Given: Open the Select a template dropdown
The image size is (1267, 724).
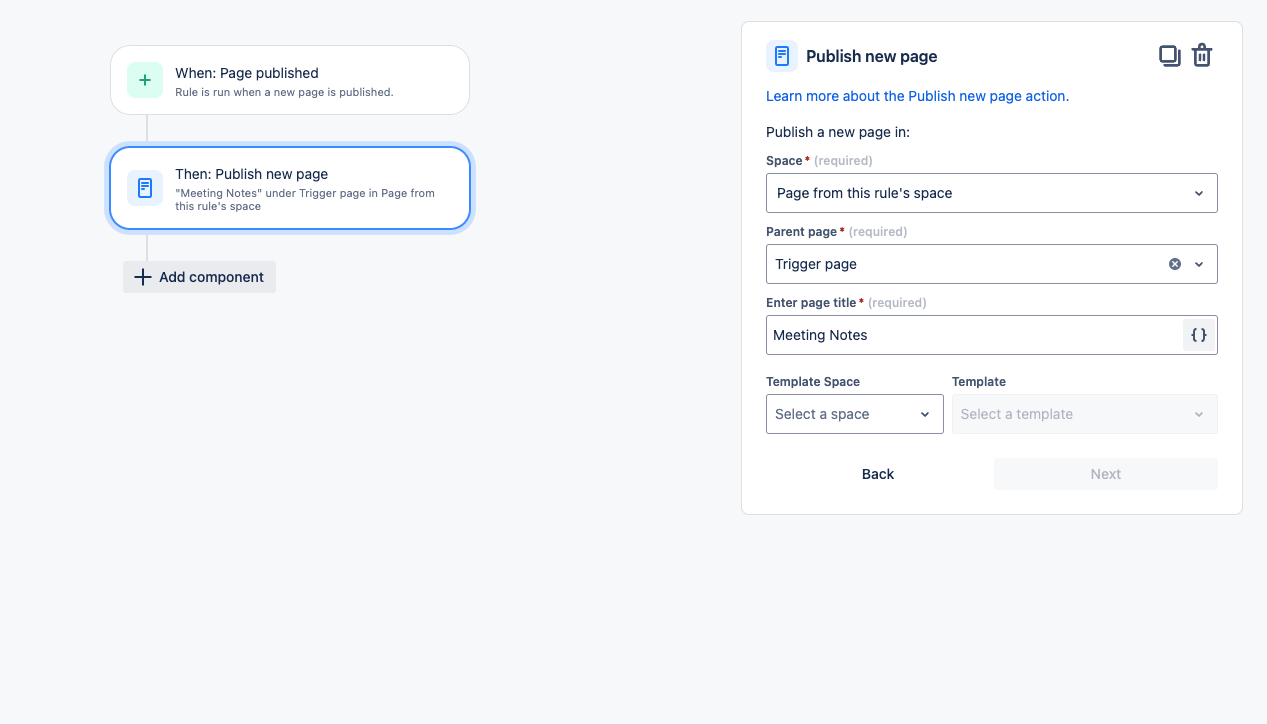Looking at the screenshot, I should point(1085,414).
